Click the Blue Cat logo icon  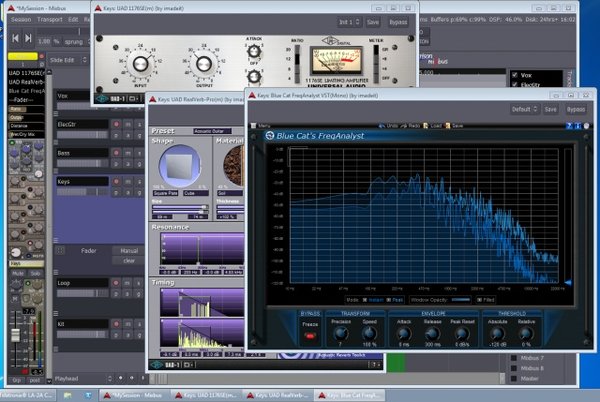[x=270, y=135]
